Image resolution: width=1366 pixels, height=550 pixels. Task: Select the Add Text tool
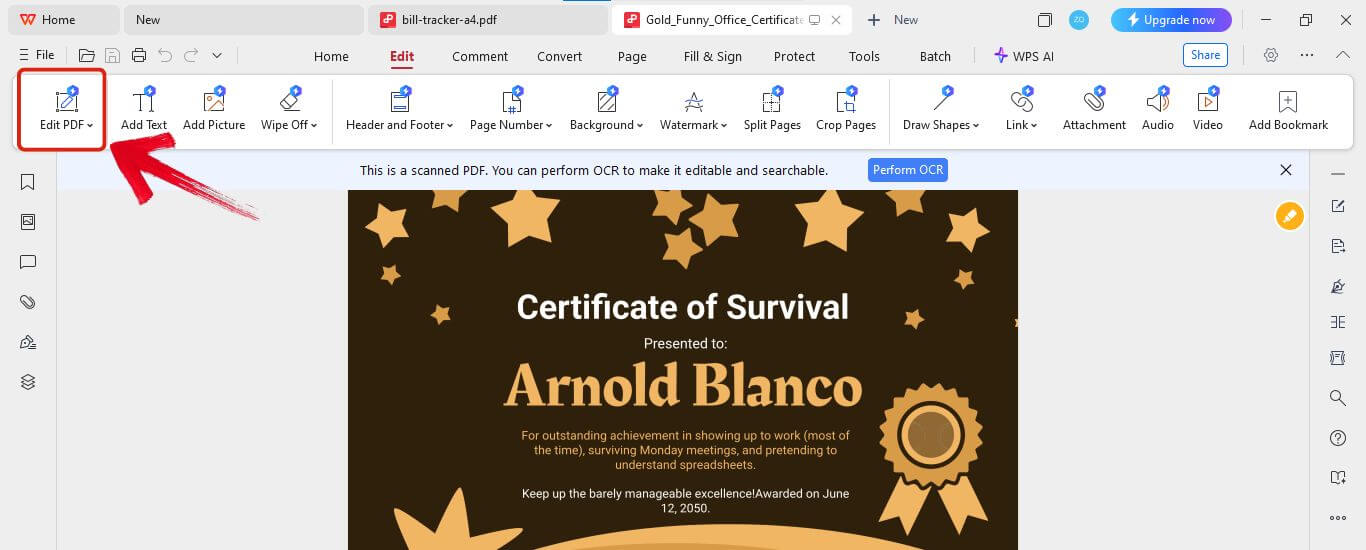point(144,109)
